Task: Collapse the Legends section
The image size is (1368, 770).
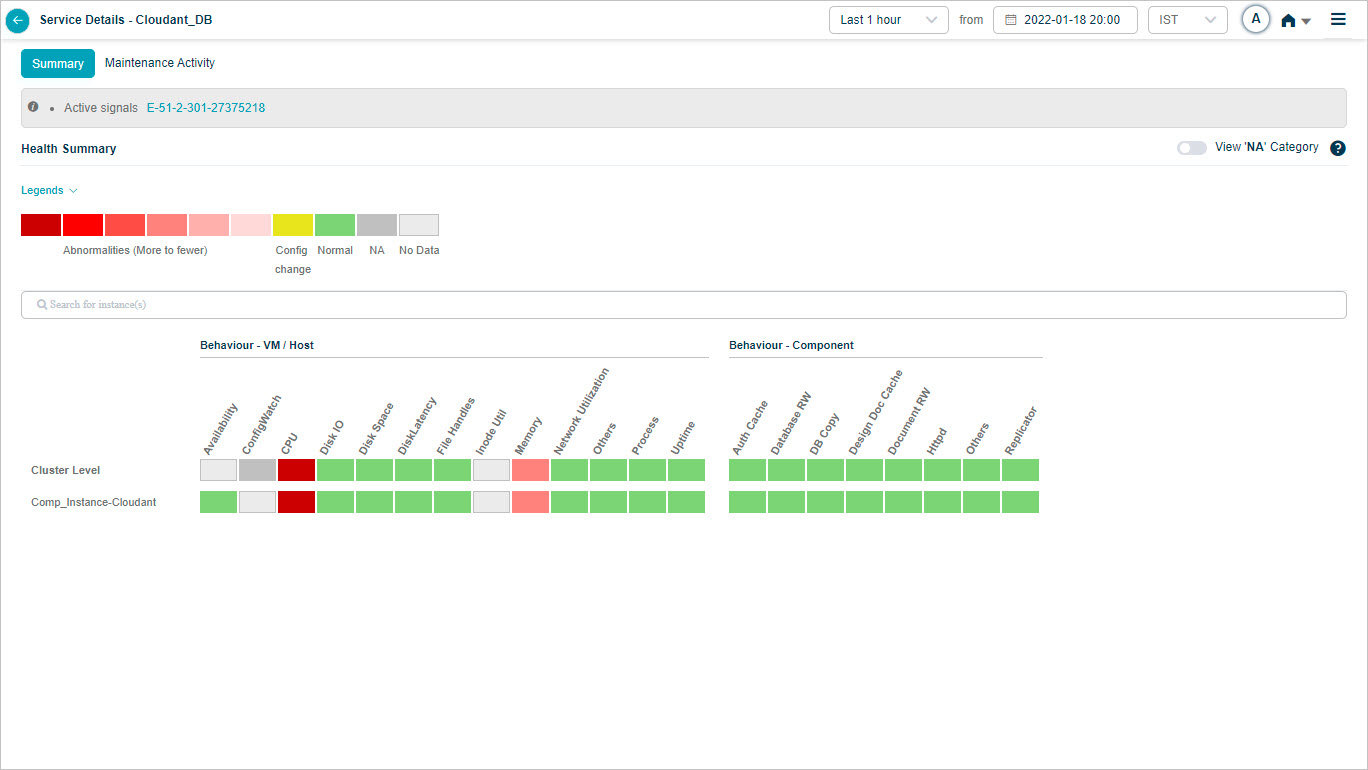Action: (x=49, y=190)
